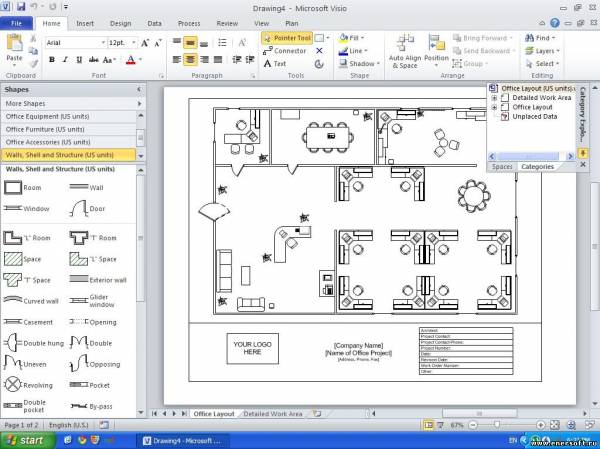Open the Arial font name dropdown
Image resolution: width=600 pixels, height=449 pixels.
[x=103, y=43]
